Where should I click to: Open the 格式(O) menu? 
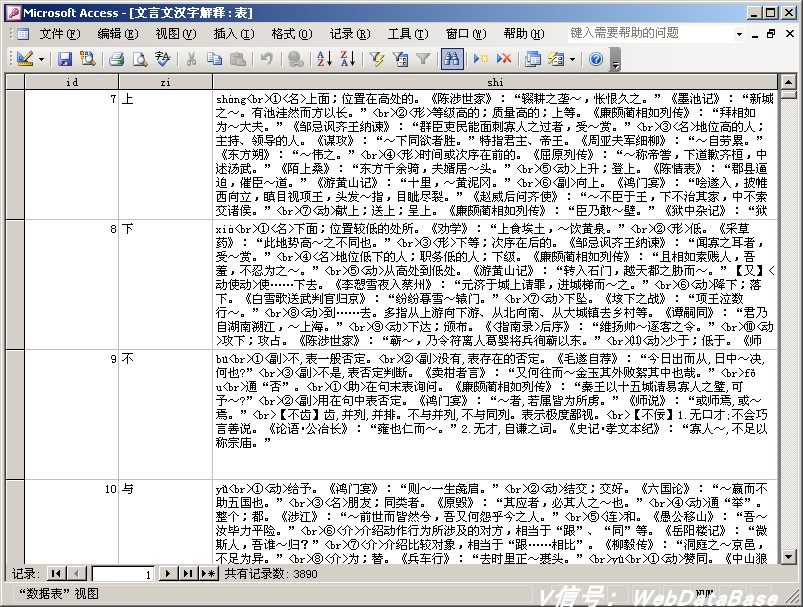pos(292,34)
